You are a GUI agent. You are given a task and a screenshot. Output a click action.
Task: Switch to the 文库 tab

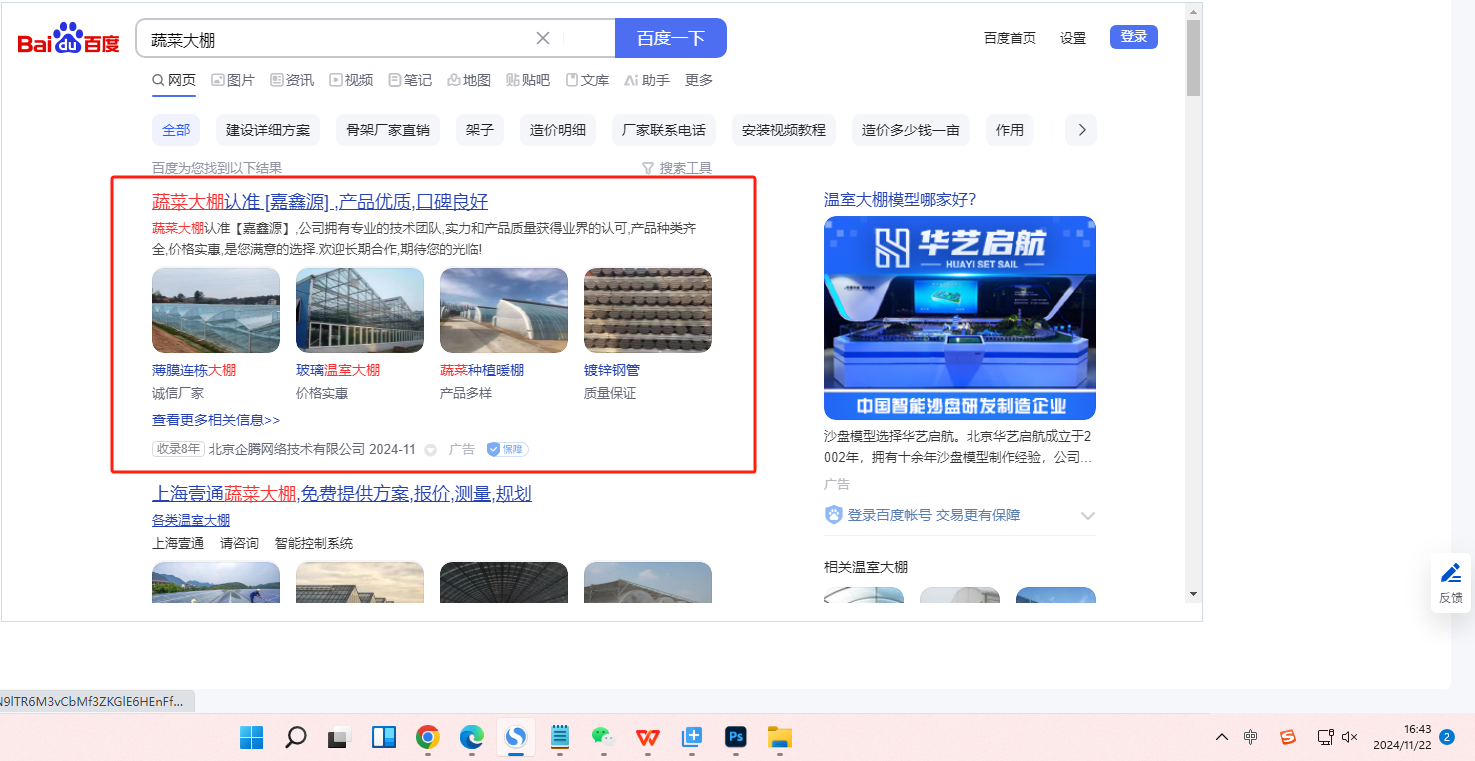587,80
